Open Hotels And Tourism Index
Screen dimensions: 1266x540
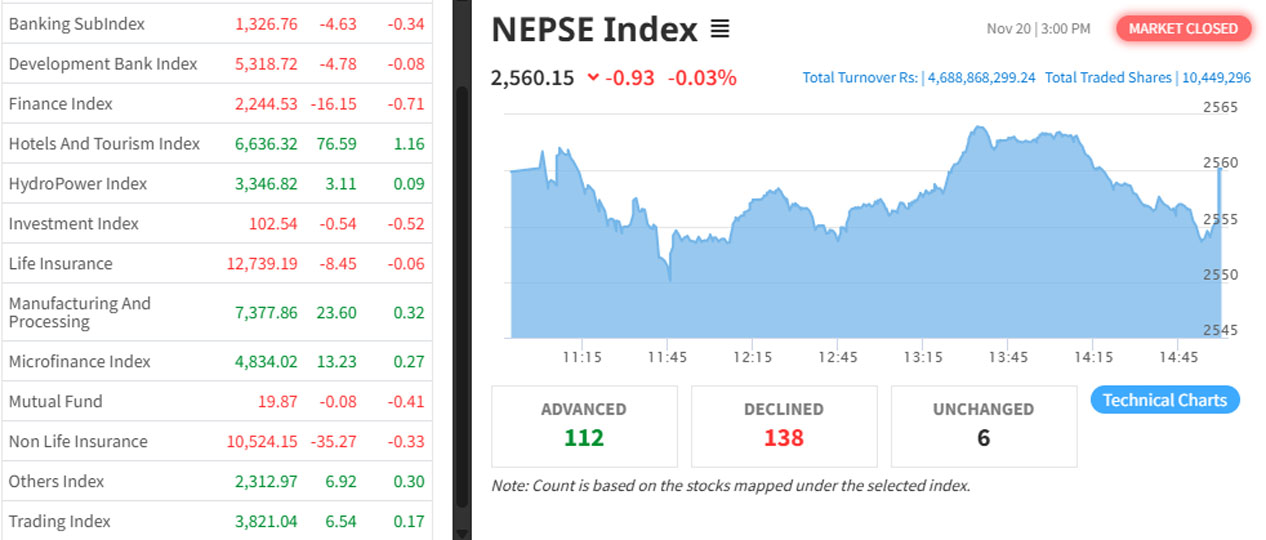click(104, 144)
